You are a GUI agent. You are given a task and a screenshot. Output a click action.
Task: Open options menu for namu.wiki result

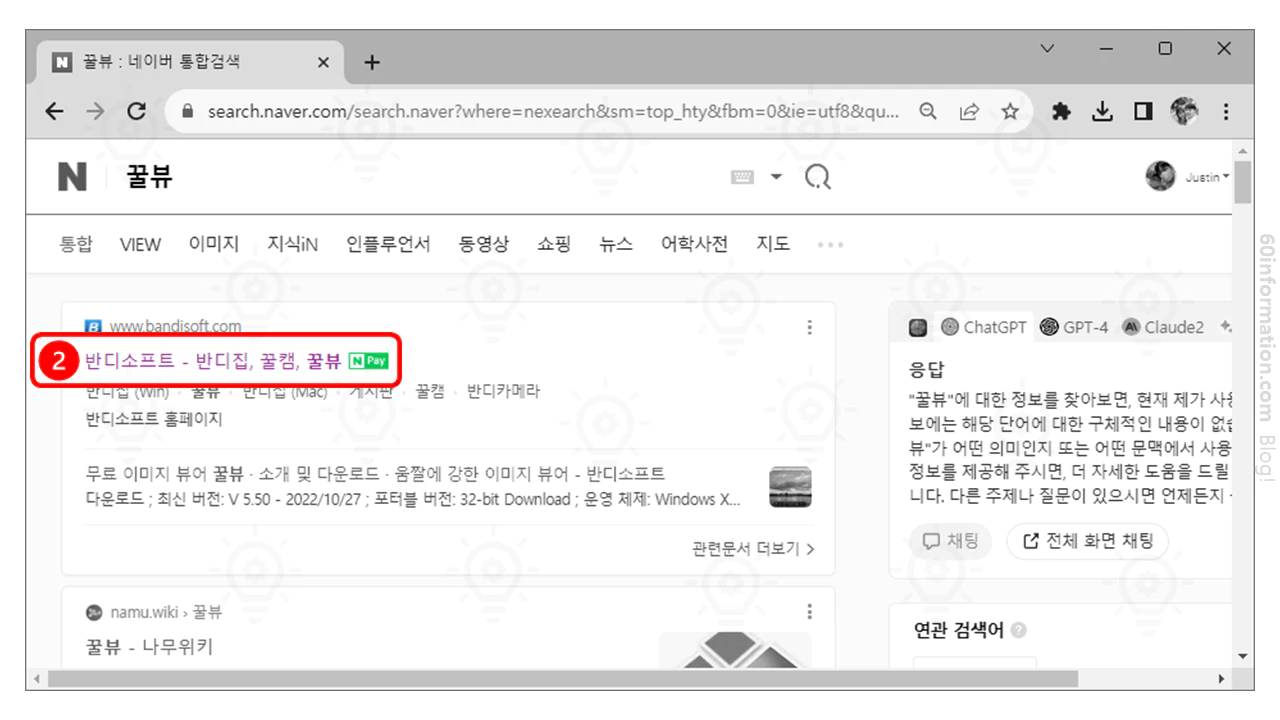tap(809, 612)
